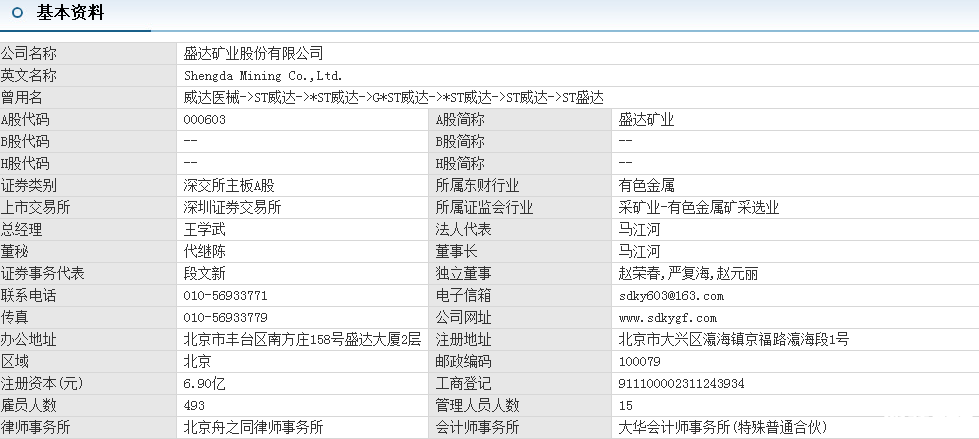Viewport: 979px width, 439px height.
Task: Click the 办公地址 label cell
Action: pyautogui.click(x=89, y=340)
